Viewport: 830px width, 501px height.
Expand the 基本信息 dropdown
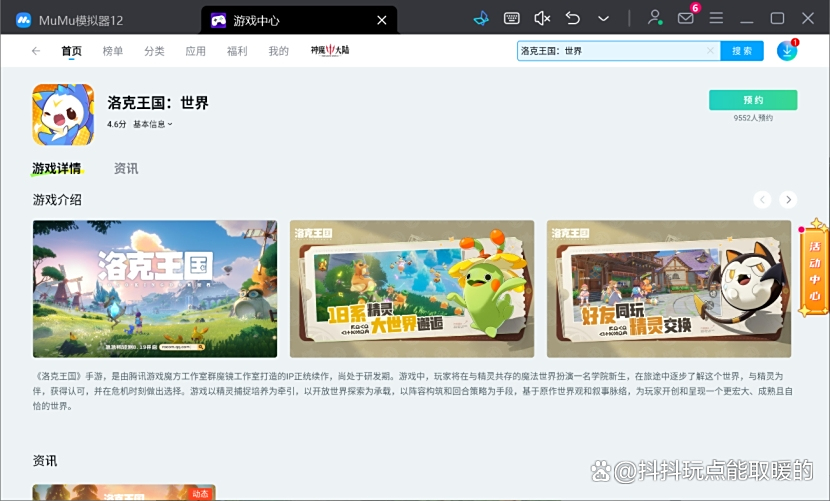pyautogui.click(x=153, y=124)
